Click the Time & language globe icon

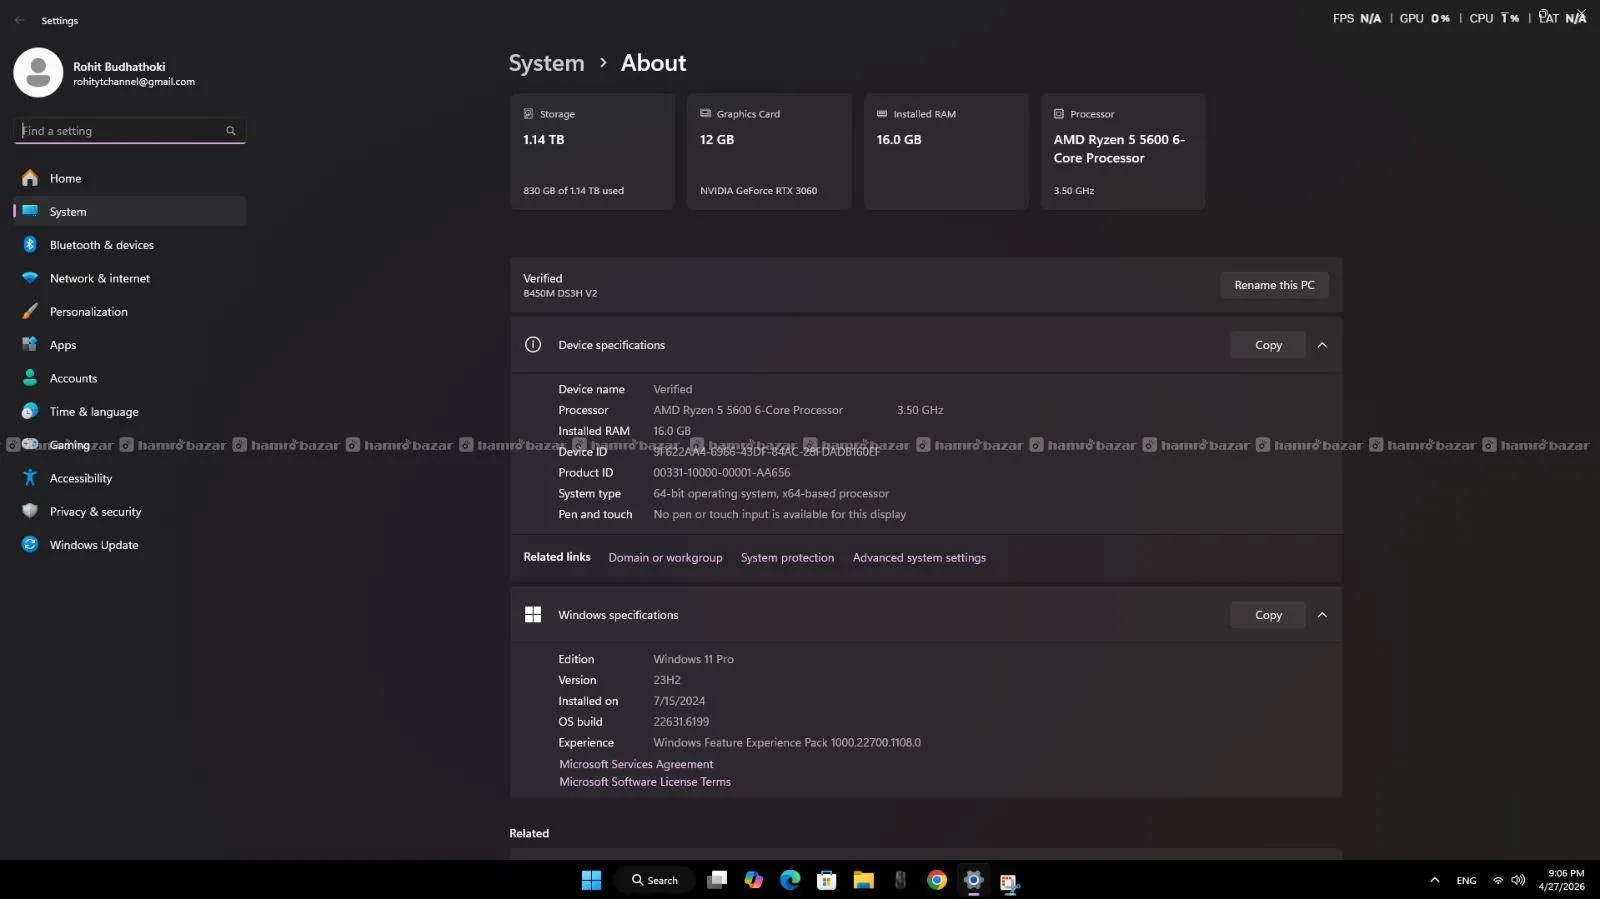pyautogui.click(x=30, y=412)
